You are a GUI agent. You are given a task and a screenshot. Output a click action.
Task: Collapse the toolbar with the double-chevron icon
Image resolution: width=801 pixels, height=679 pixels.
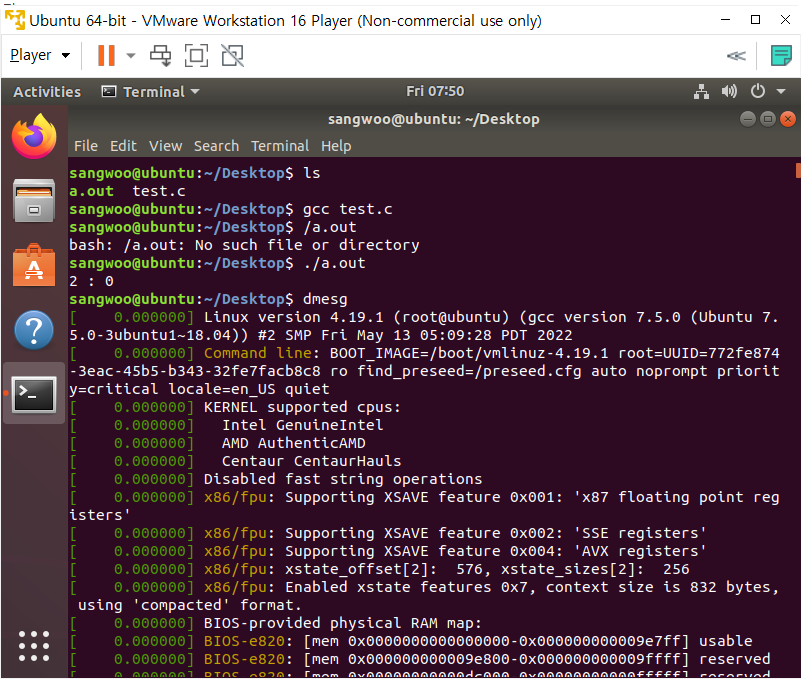pos(736,55)
